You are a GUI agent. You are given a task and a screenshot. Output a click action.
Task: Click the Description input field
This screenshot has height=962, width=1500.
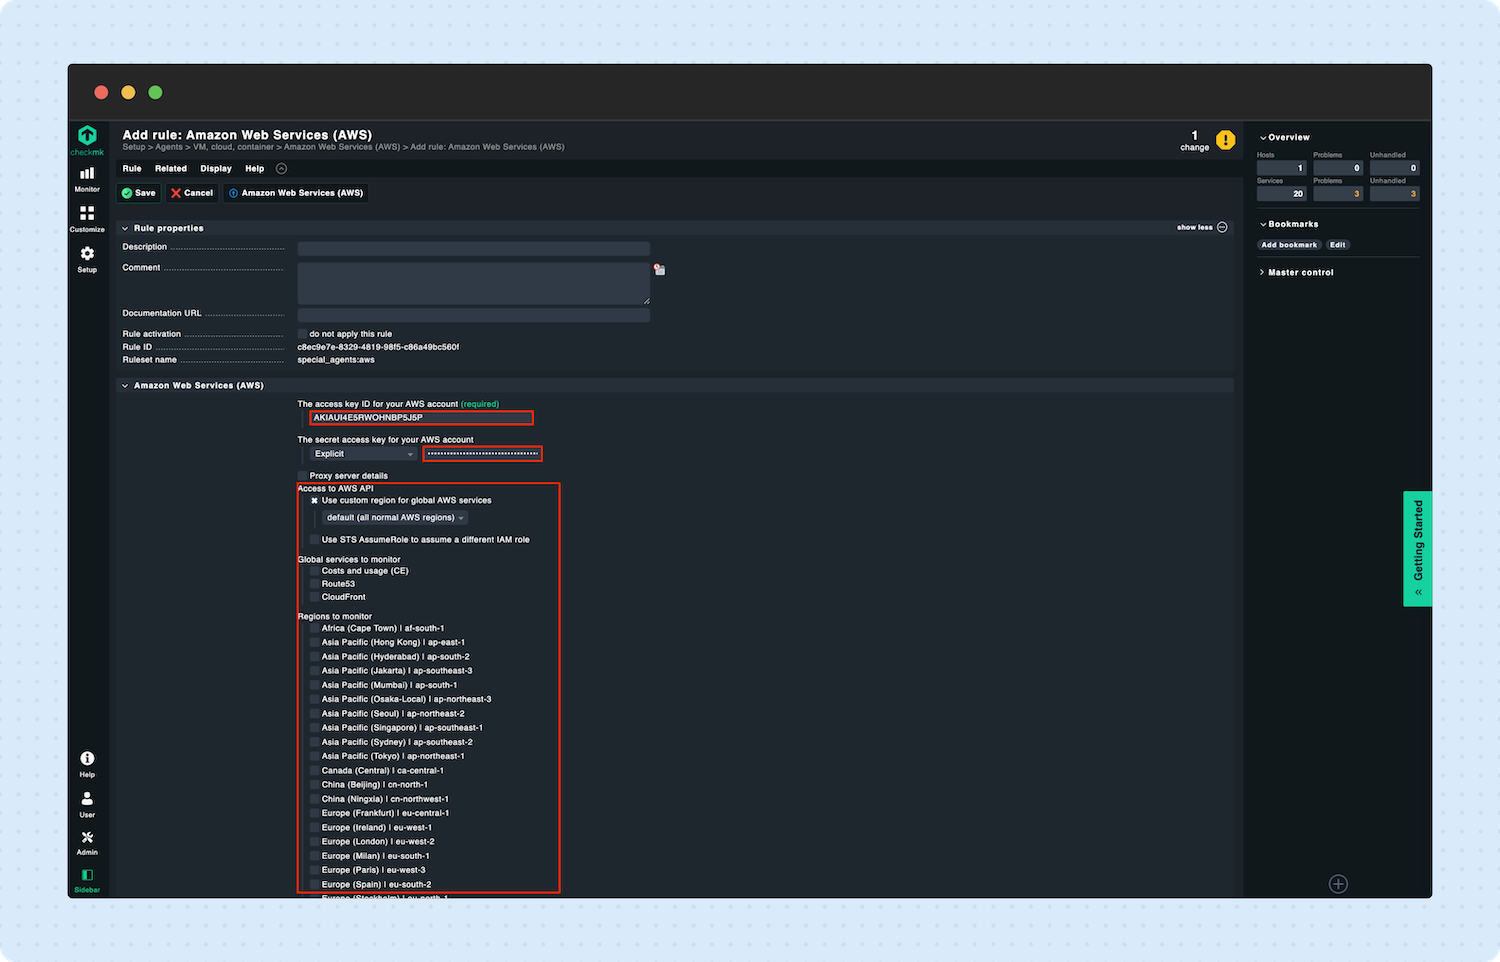[x=474, y=248]
